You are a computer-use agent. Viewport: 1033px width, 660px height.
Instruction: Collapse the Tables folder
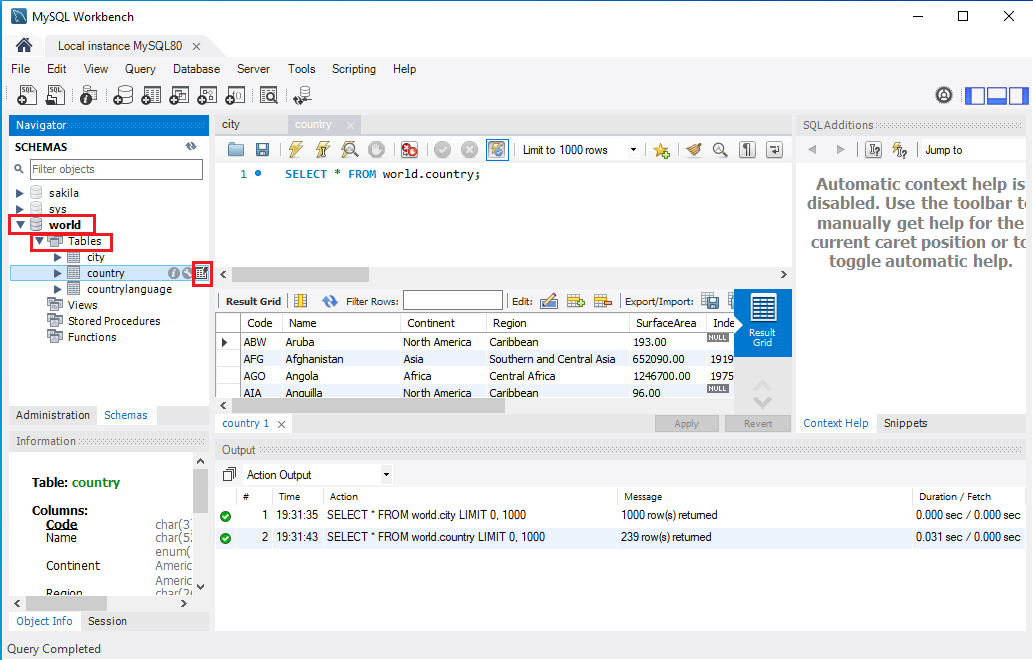[x=40, y=241]
